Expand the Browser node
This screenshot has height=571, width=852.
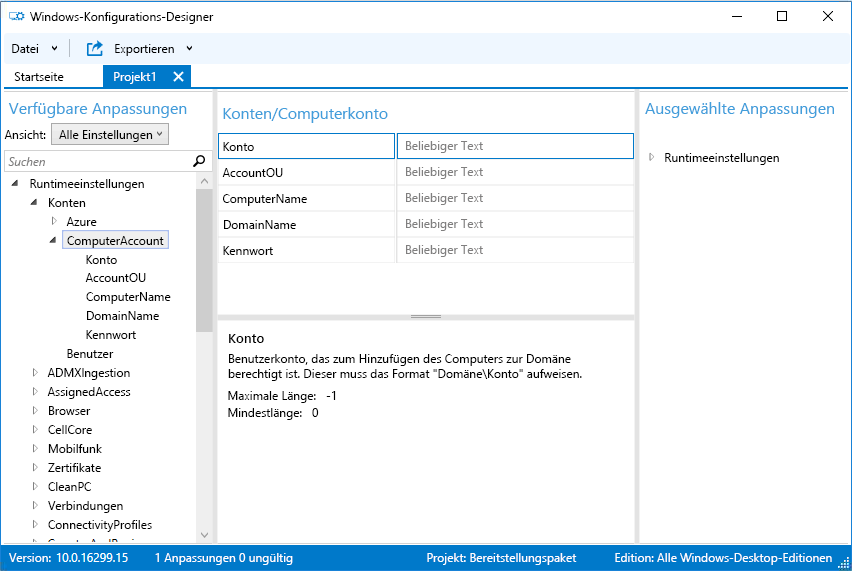pos(35,410)
